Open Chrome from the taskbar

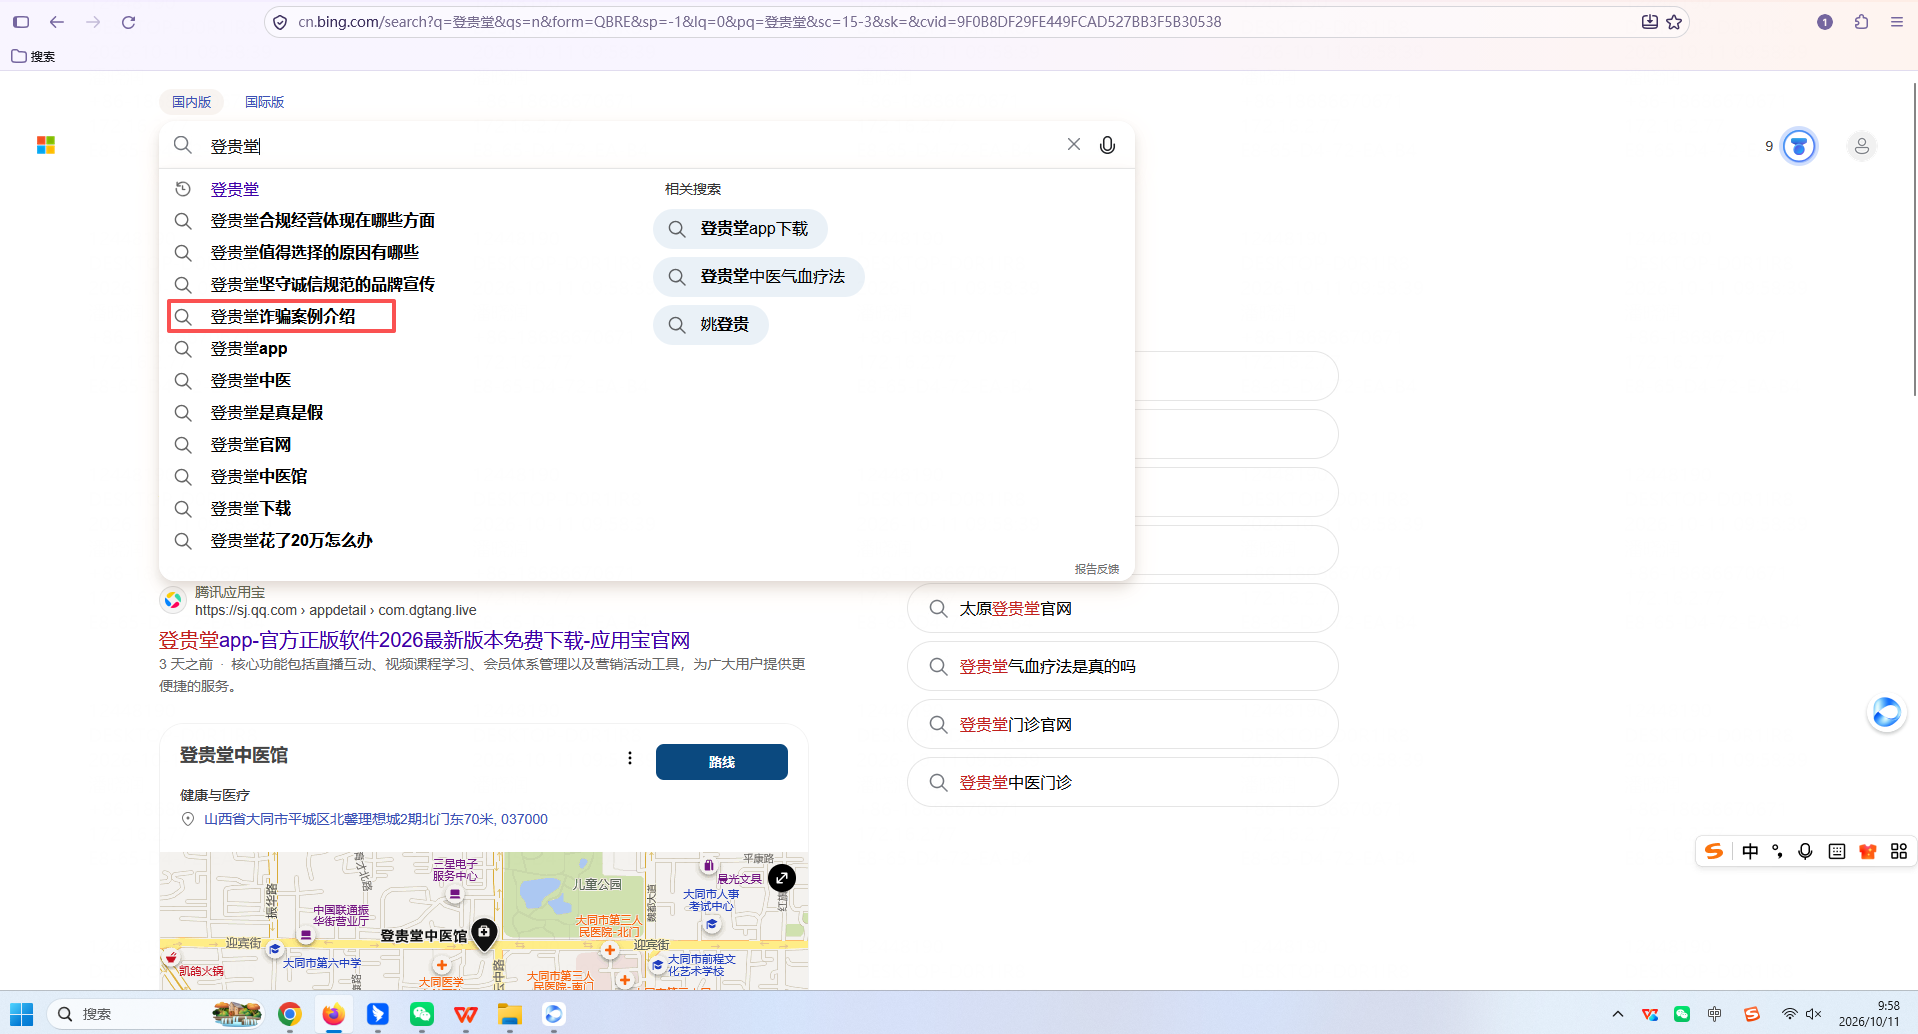click(x=290, y=1014)
